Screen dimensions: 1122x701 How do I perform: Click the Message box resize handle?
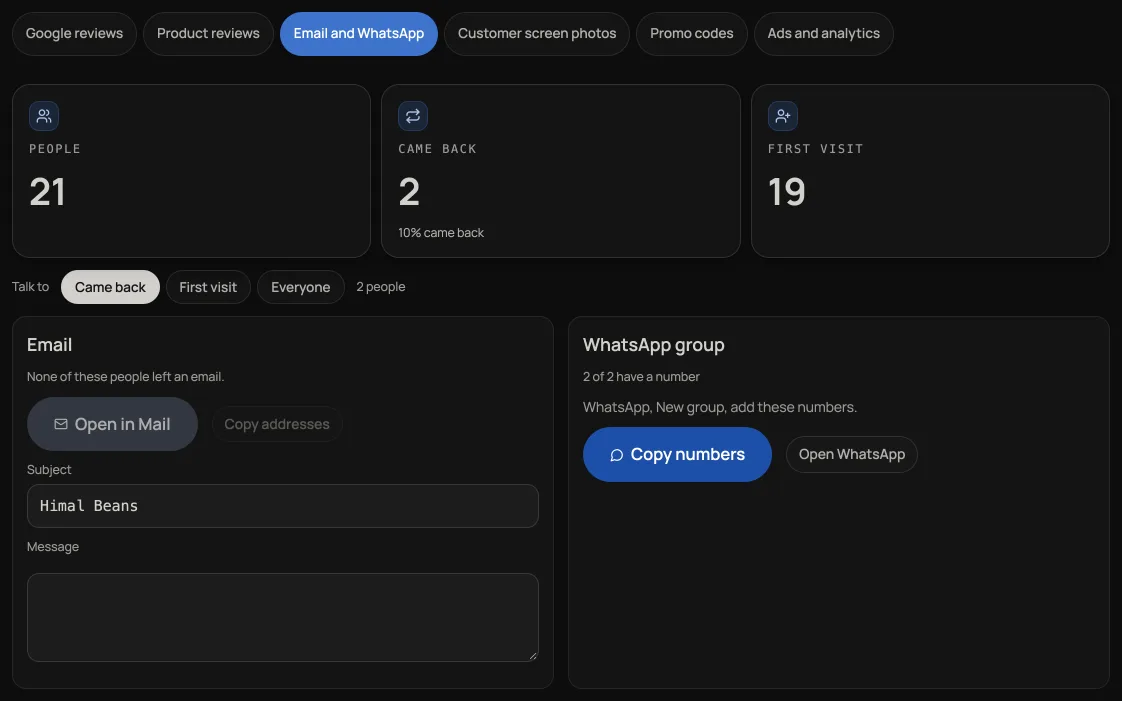533,656
